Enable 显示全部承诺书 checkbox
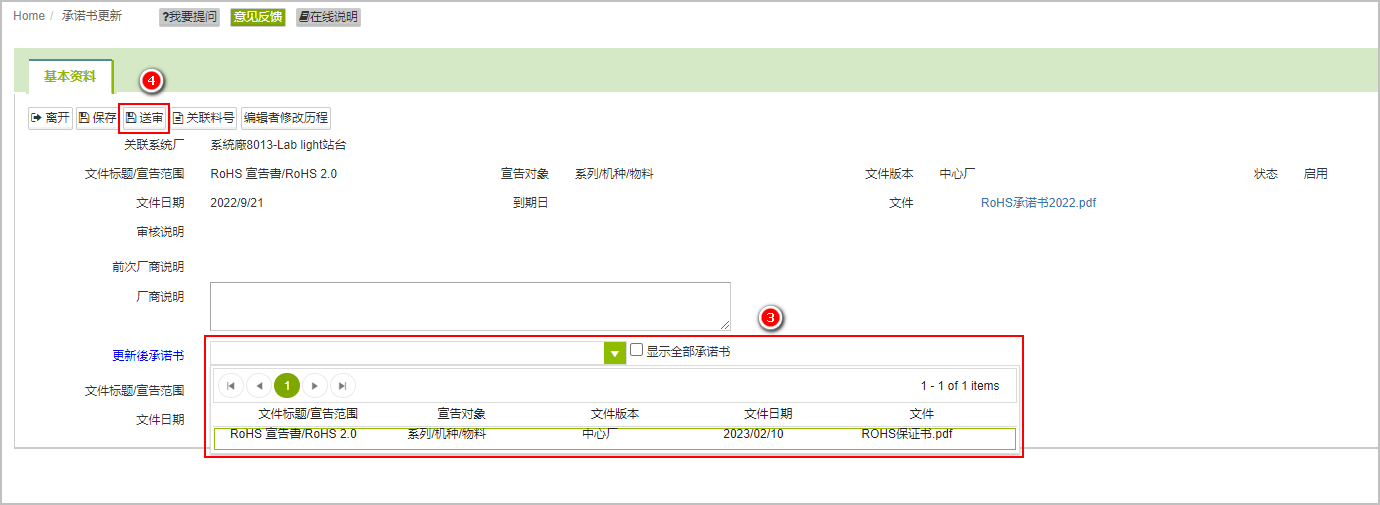The height and width of the screenshot is (505, 1380). point(637,350)
